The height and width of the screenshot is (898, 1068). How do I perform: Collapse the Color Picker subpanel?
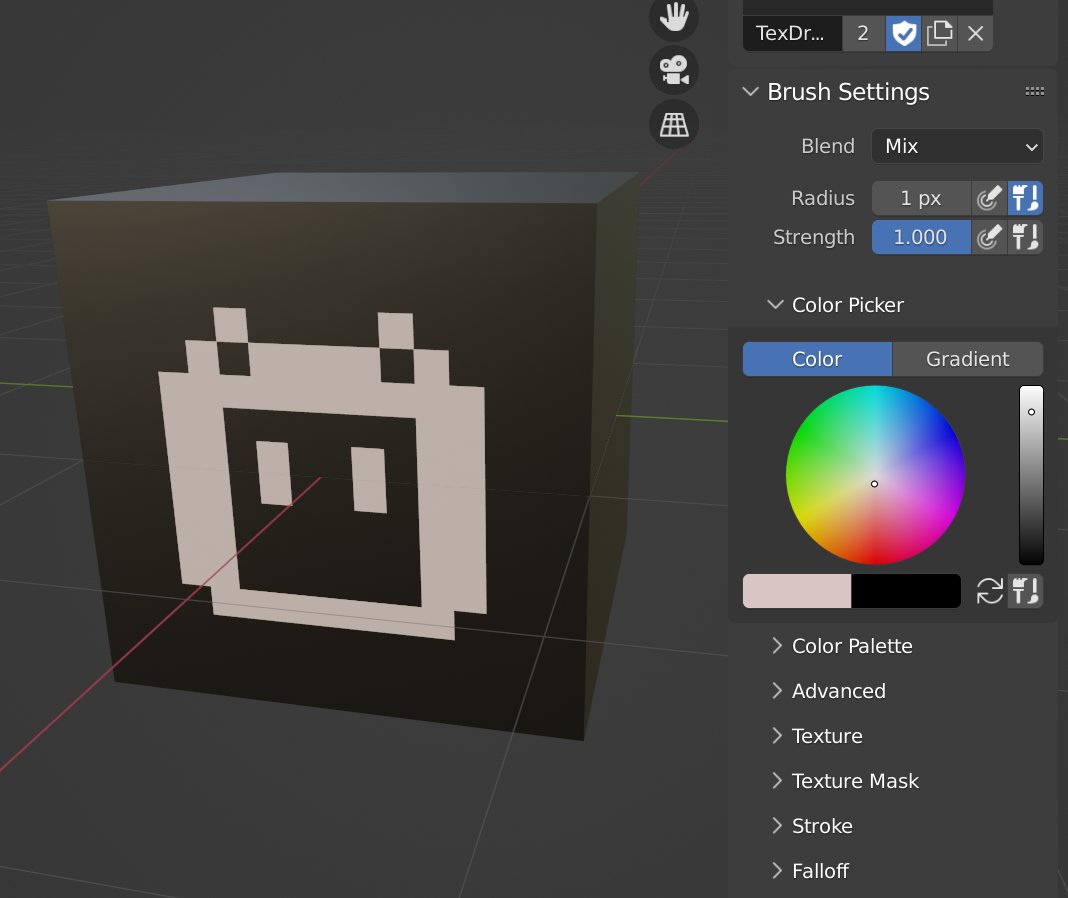pos(775,305)
